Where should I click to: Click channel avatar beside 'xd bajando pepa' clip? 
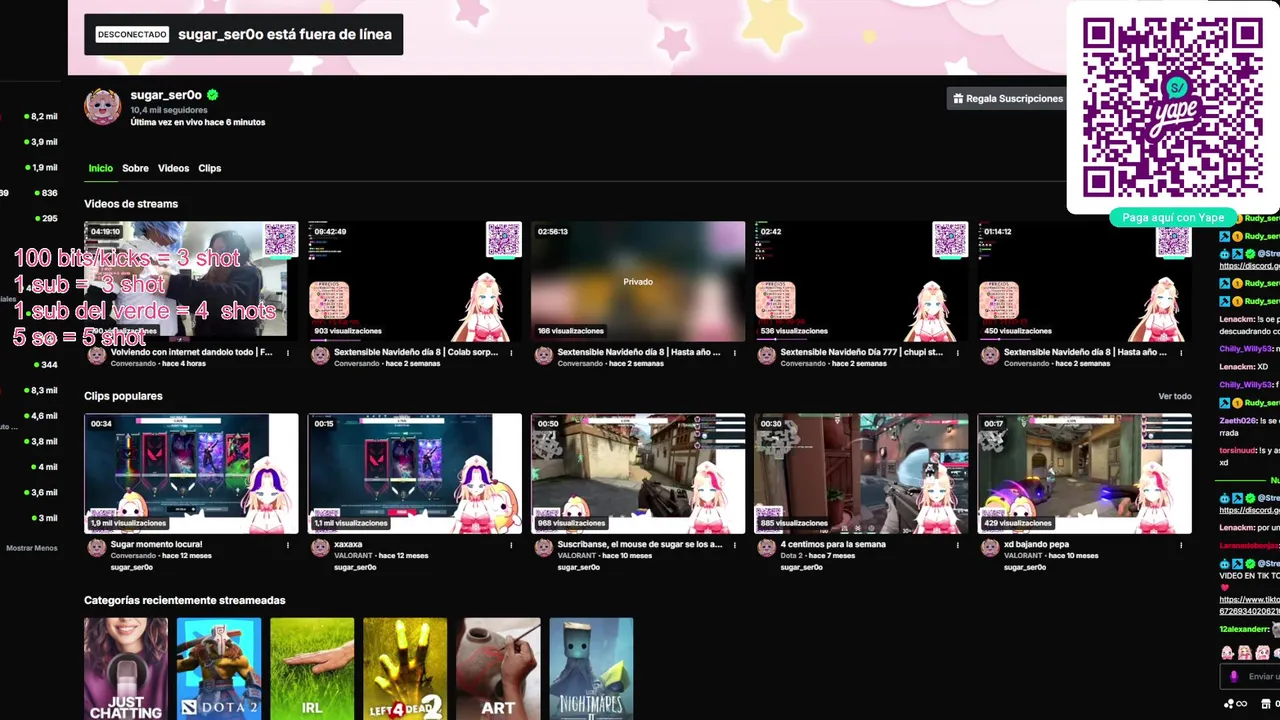click(990, 547)
